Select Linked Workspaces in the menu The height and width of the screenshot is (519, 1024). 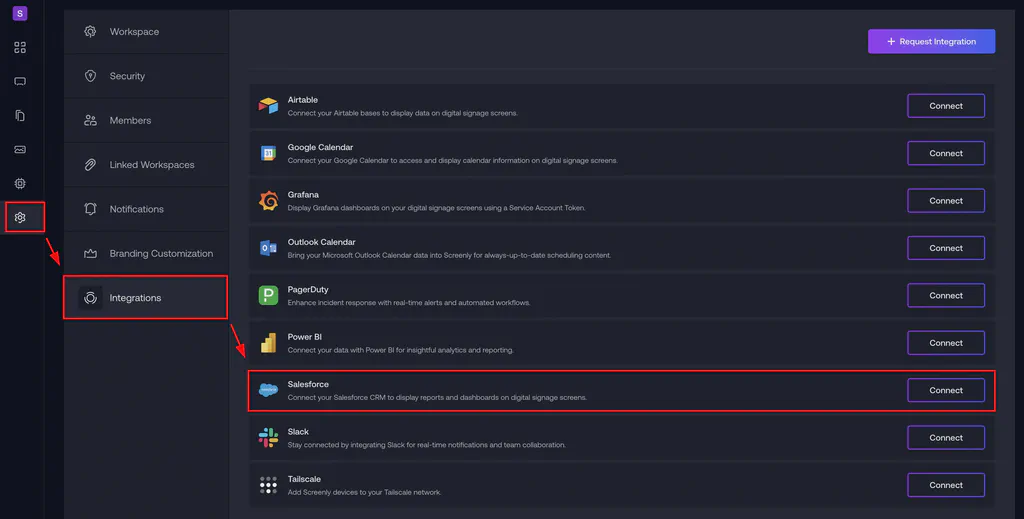[x=146, y=165]
